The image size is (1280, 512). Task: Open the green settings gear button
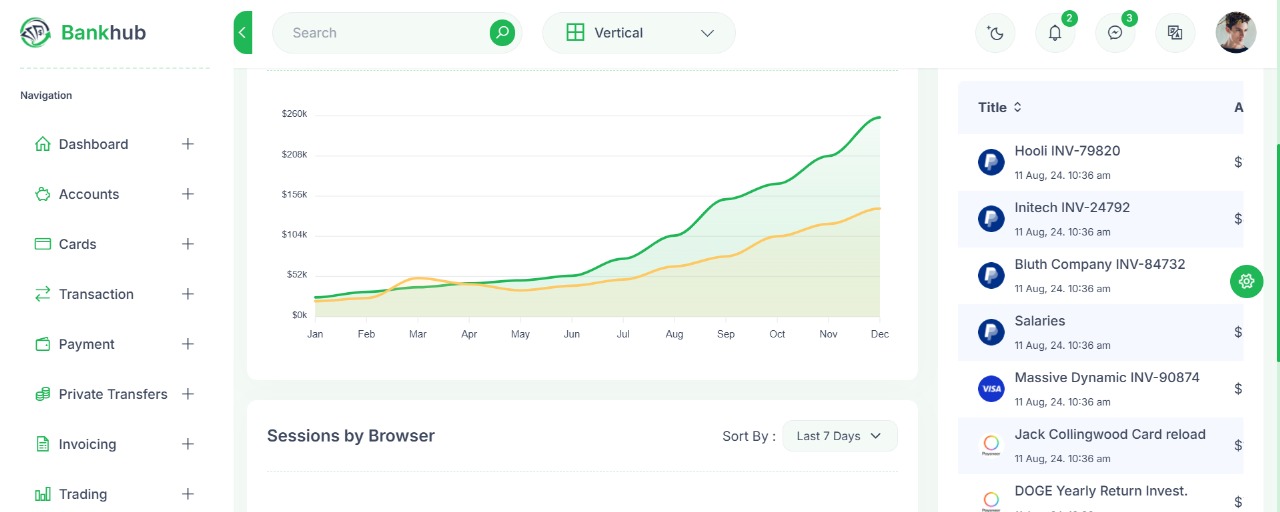[1246, 281]
